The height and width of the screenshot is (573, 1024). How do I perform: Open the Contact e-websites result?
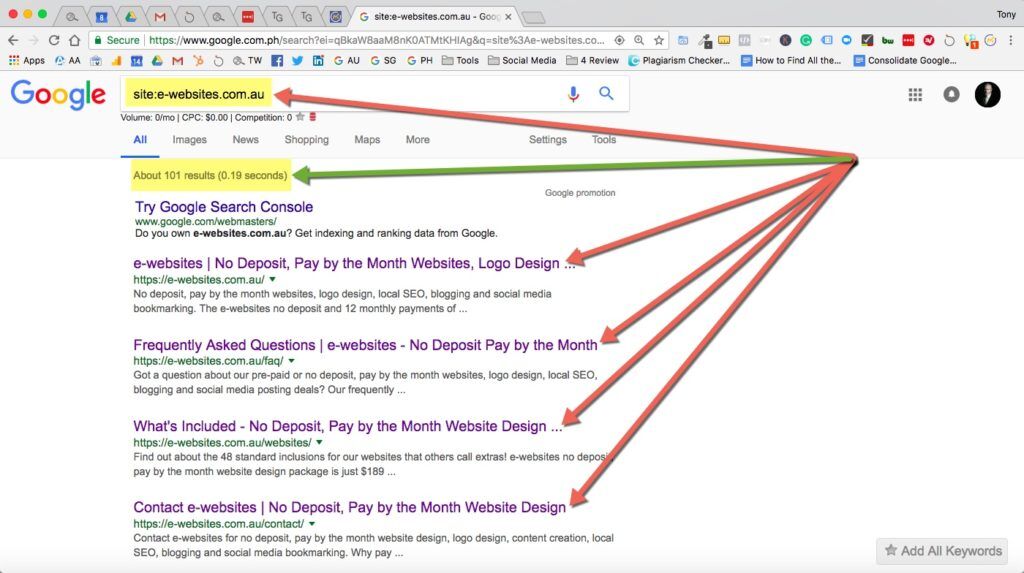tap(349, 508)
